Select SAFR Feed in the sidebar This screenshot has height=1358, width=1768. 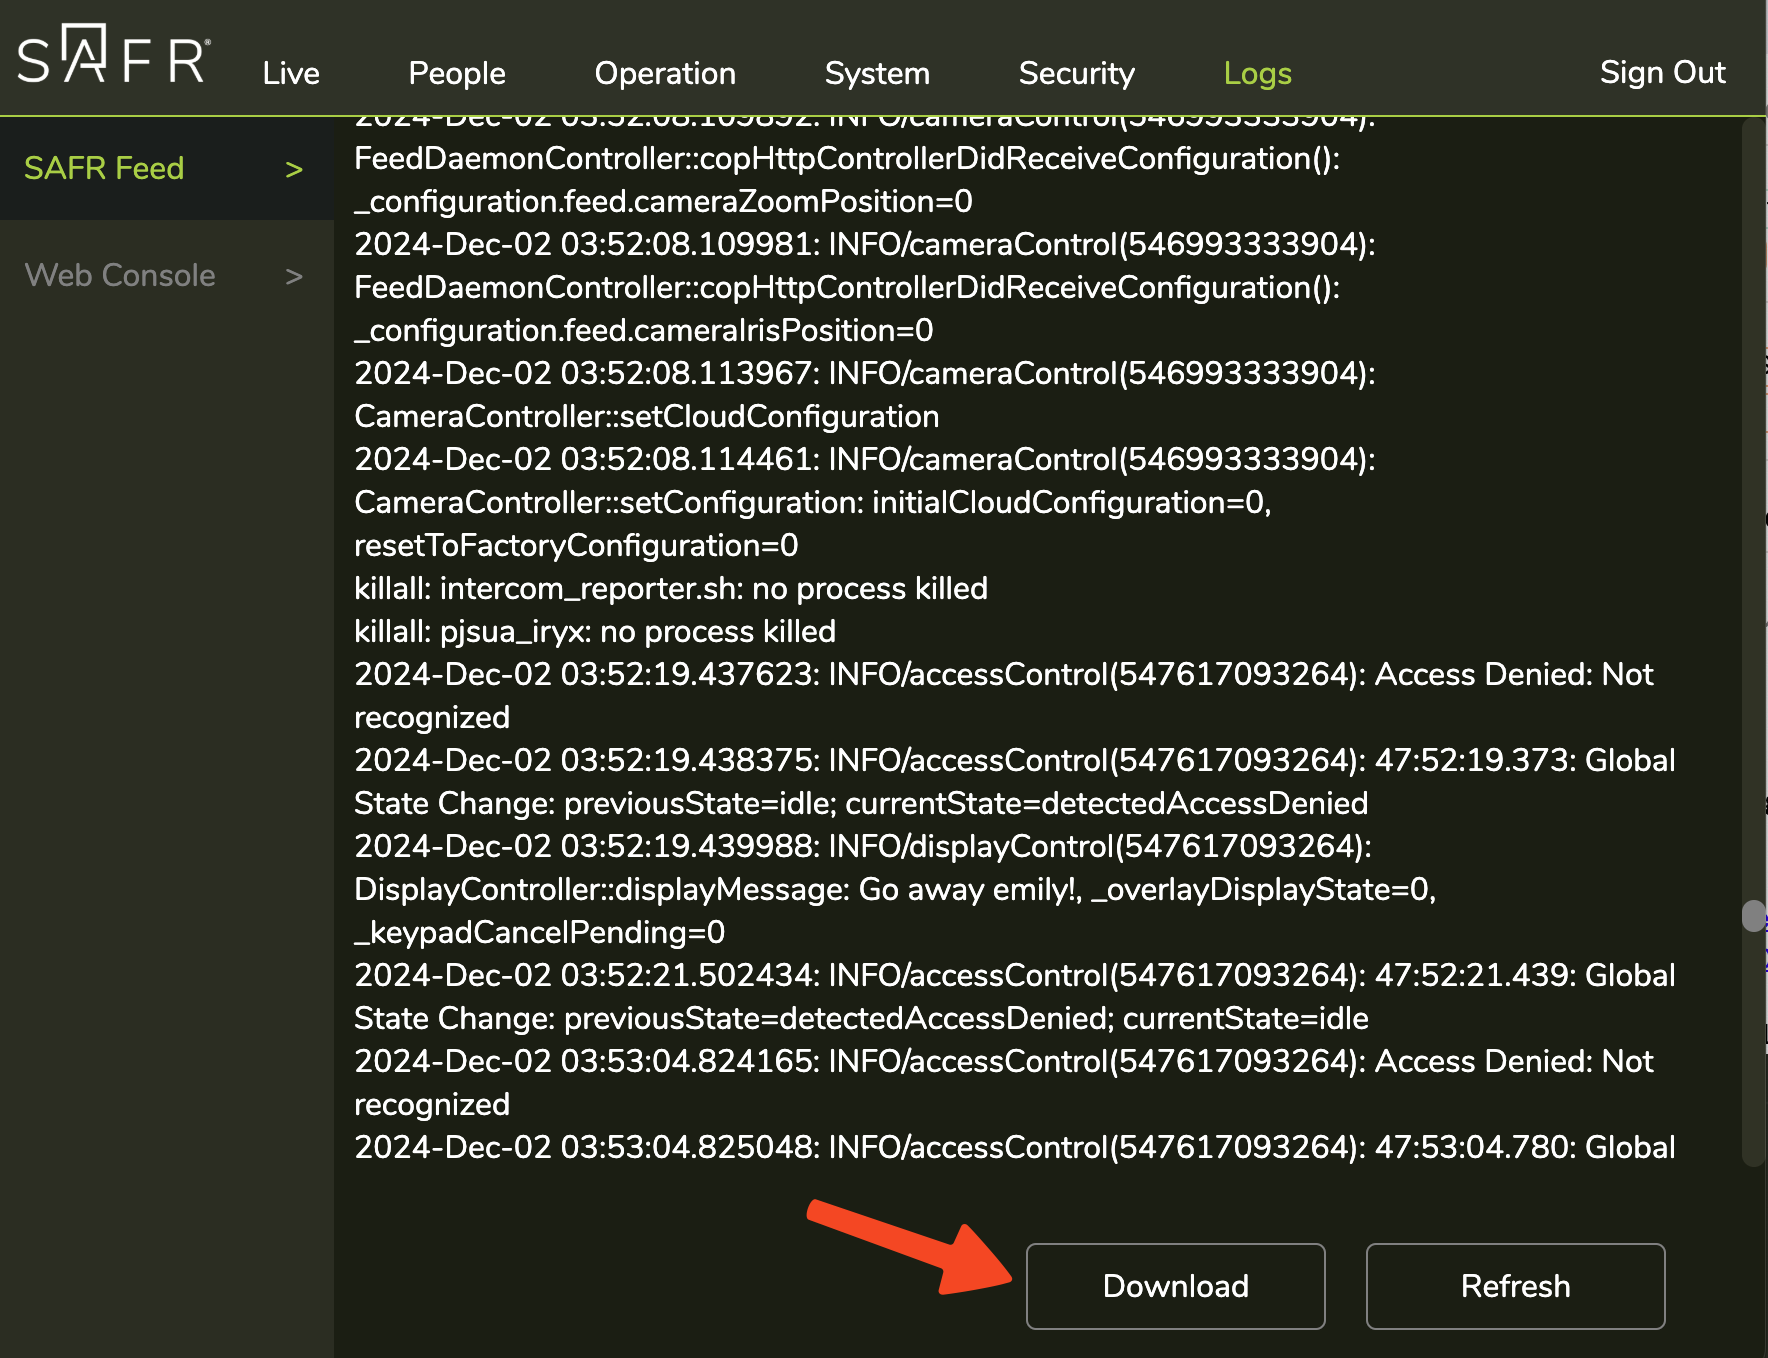[104, 168]
